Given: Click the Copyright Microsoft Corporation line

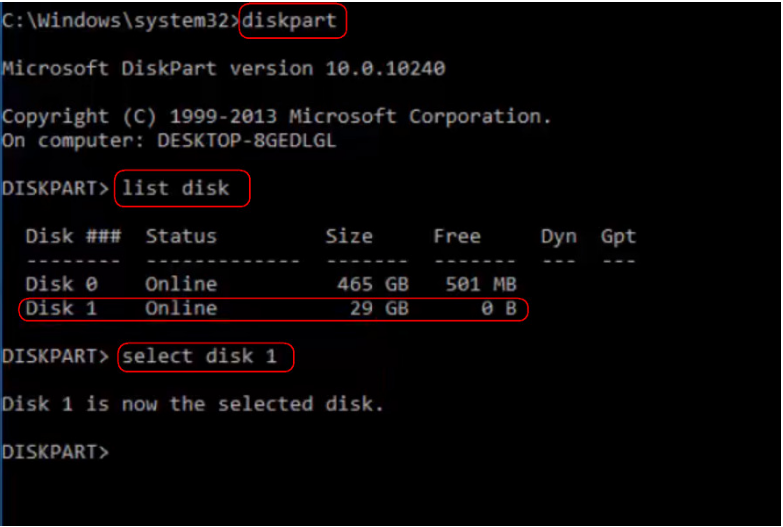Looking at the screenshot, I should click(277, 117).
